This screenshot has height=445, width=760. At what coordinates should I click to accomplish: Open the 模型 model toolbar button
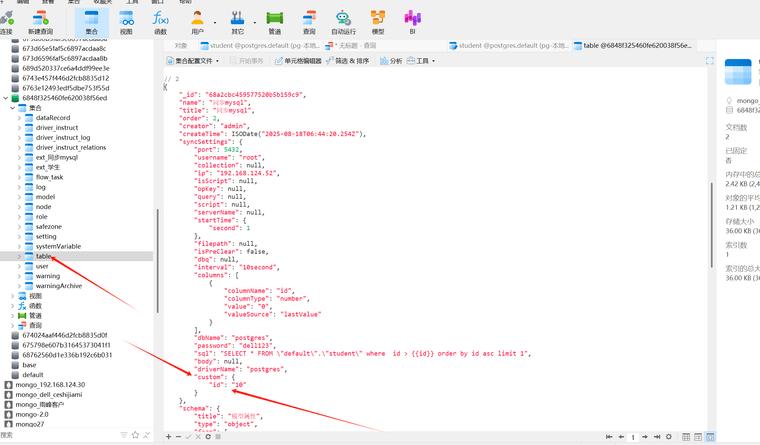(x=378, y=23)
